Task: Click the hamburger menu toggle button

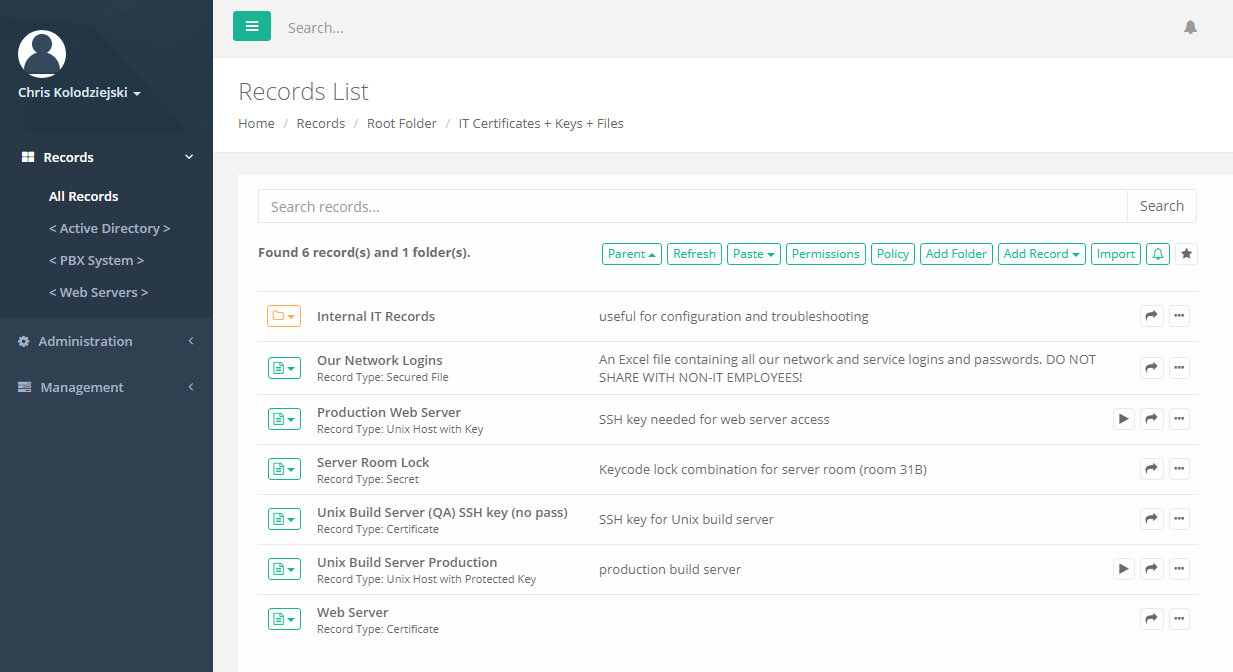Action: point(252,26)
